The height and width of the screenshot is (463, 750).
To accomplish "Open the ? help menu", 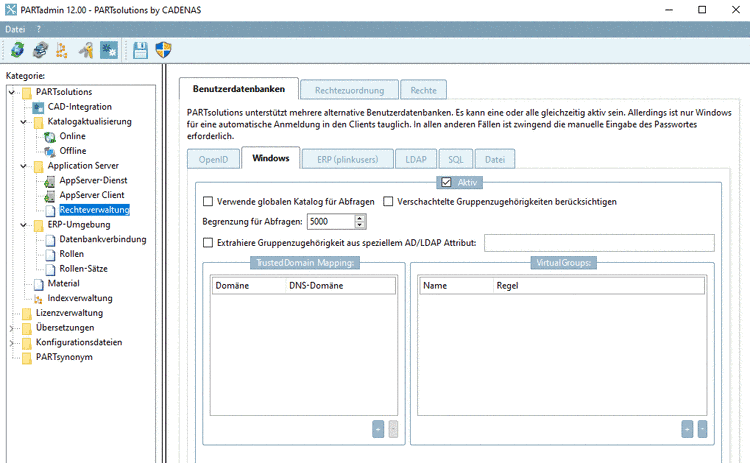I will pyautogui.click(x=38, y=29).
